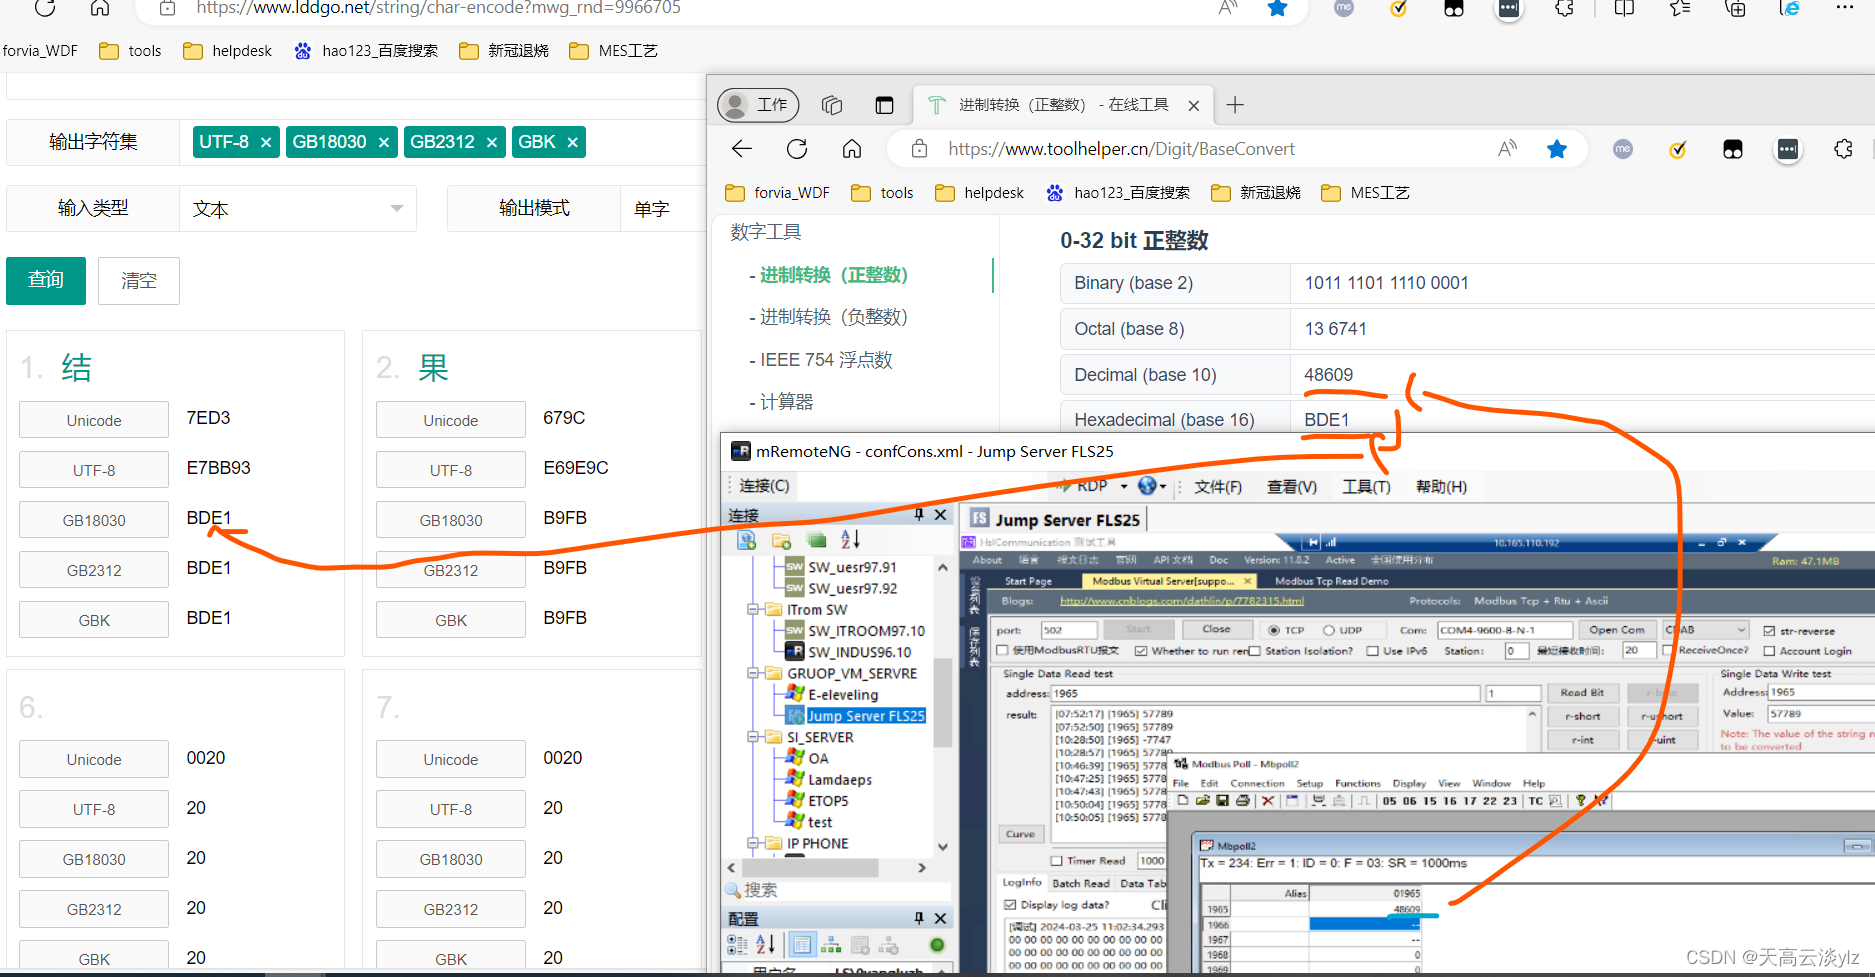Enable the Use IPv6 checkbox
Viewport: 1875px width, 977px height.
tap(1373, 650)
